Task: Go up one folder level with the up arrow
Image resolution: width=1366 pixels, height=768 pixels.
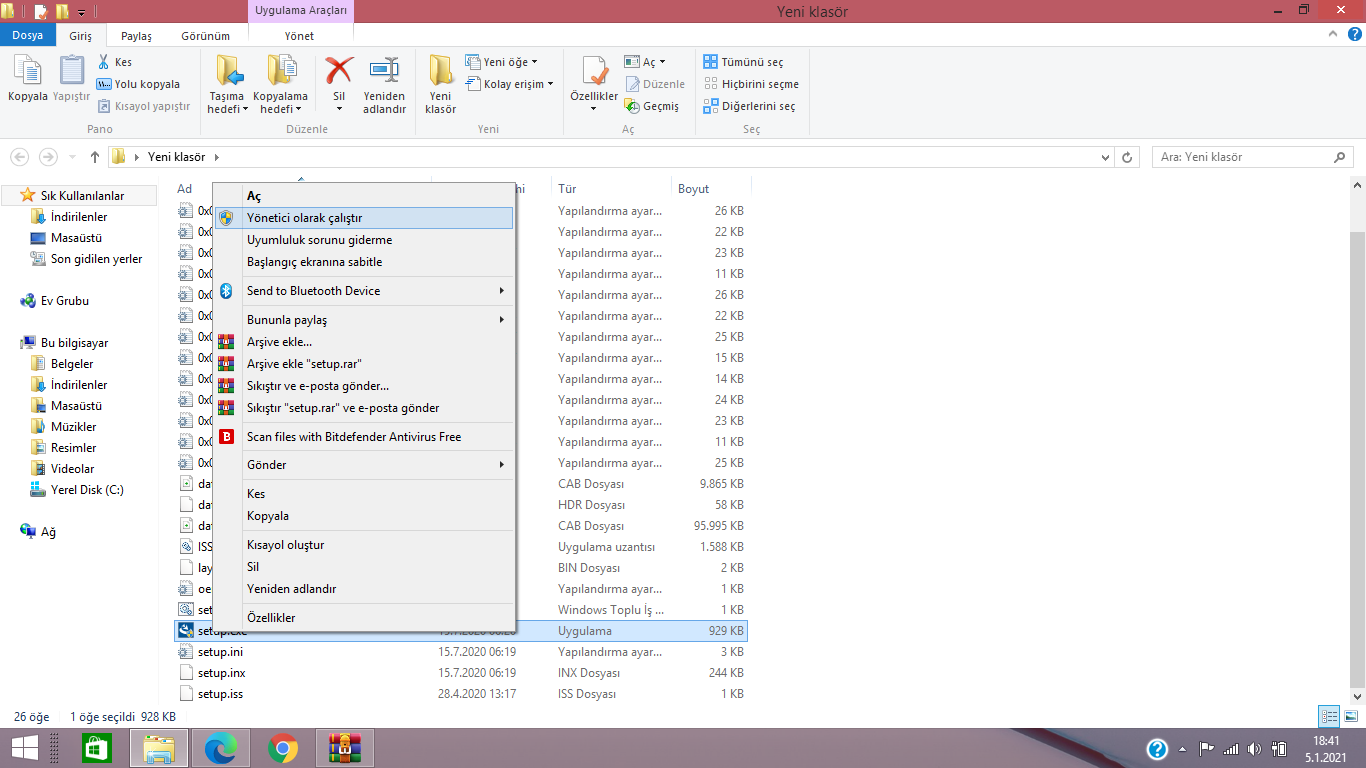Action: point(95,157)
